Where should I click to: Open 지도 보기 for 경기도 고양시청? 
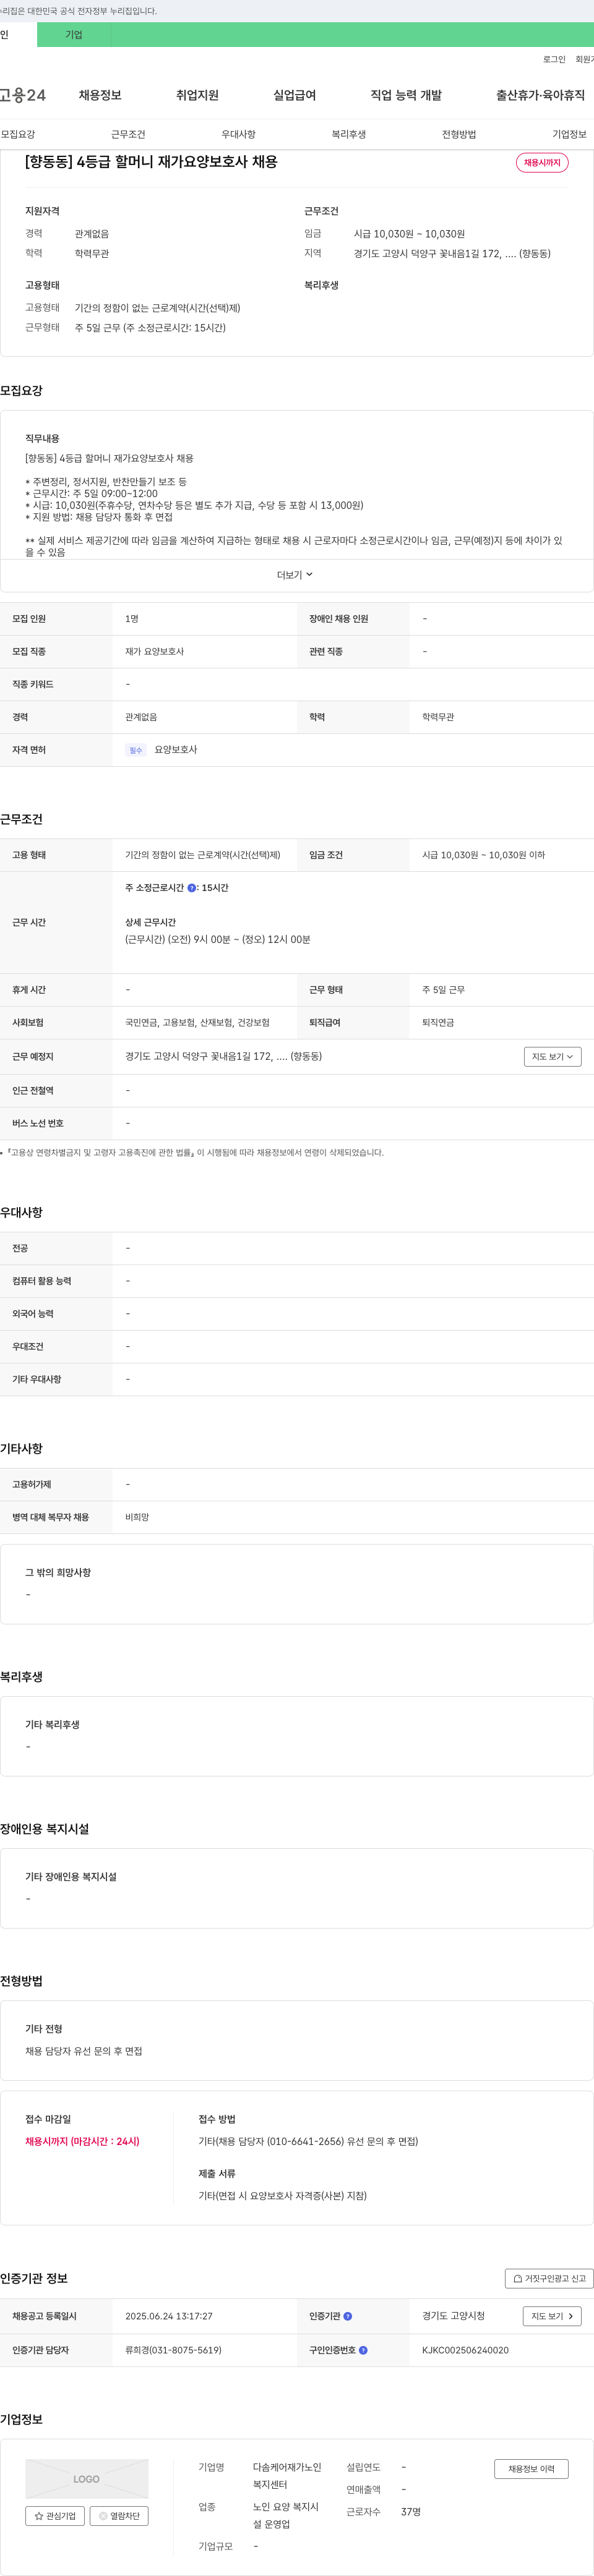click(x=552, y=2316)
